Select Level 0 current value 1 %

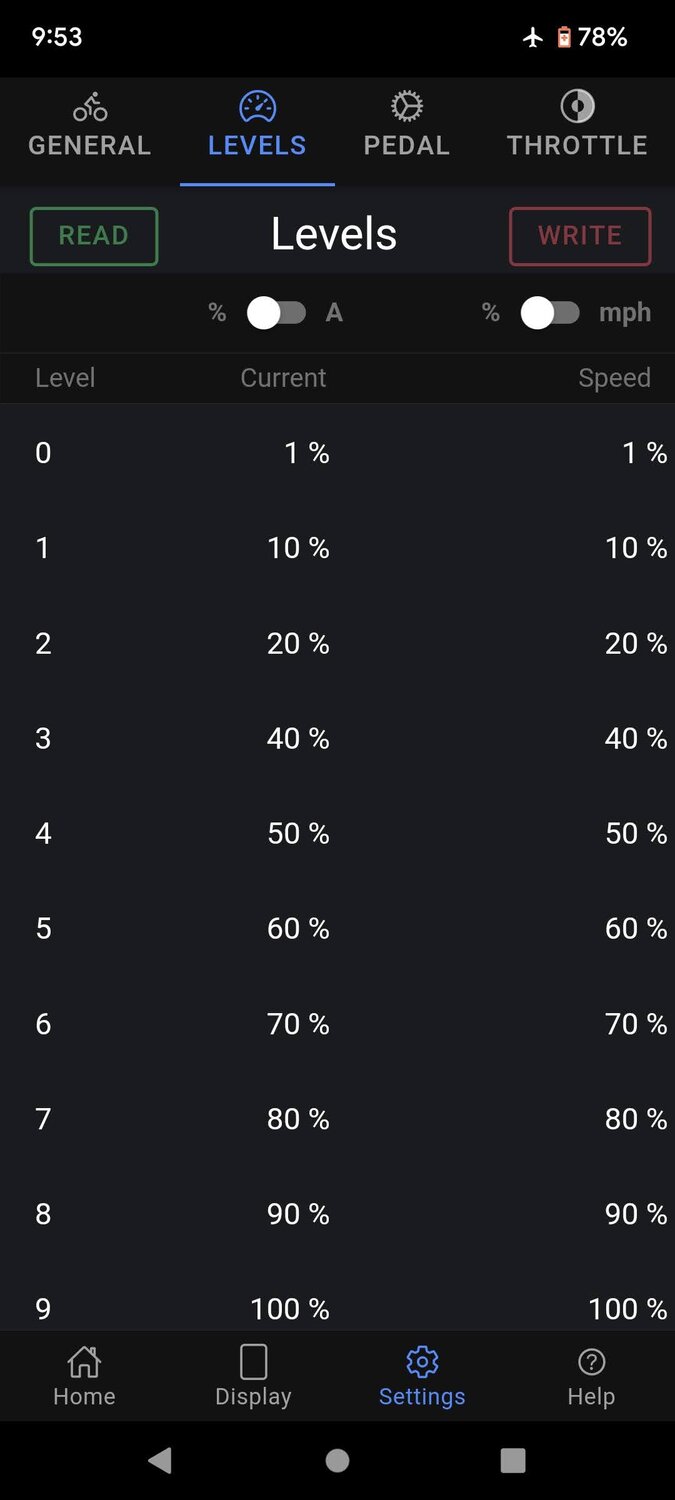(306, 453)
